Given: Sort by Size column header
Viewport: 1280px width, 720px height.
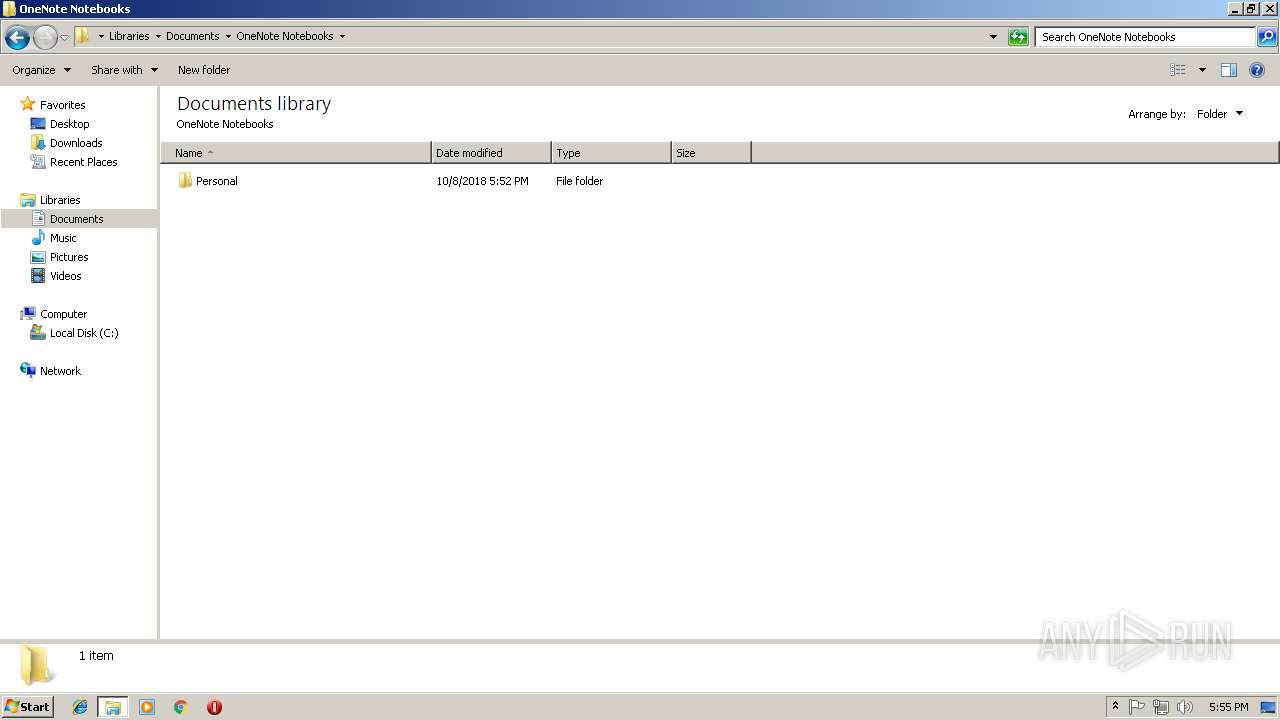Looking at the screenshot, I should point(711,153).
